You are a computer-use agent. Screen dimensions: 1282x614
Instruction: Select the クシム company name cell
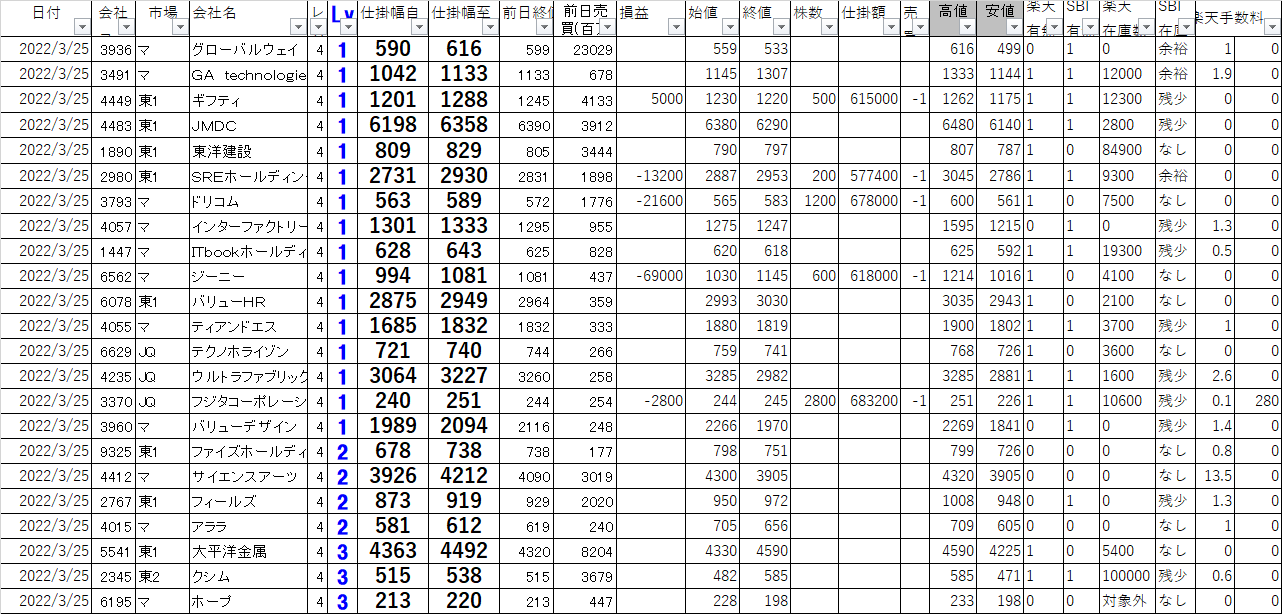pos(248,576)
